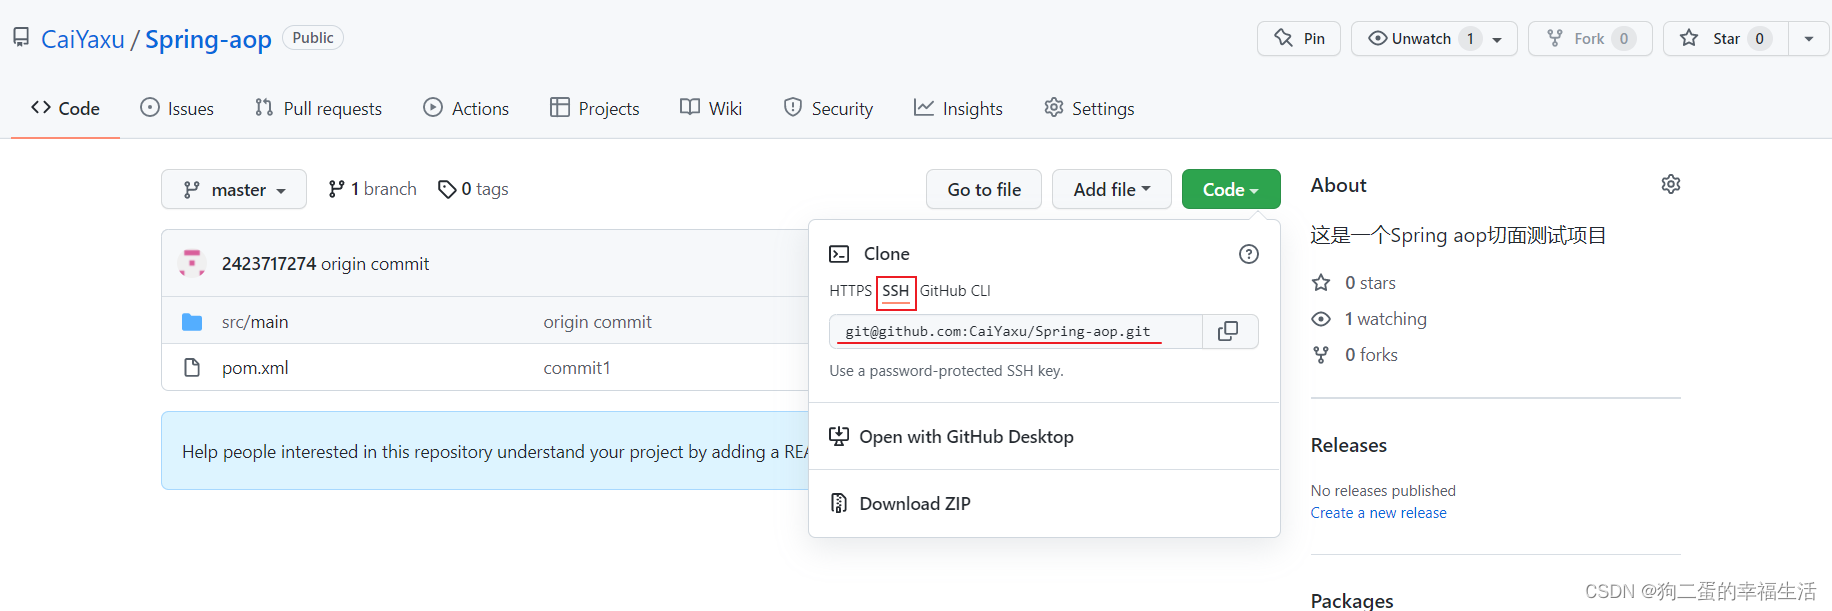Open the pom.xml file

[255, 368]
